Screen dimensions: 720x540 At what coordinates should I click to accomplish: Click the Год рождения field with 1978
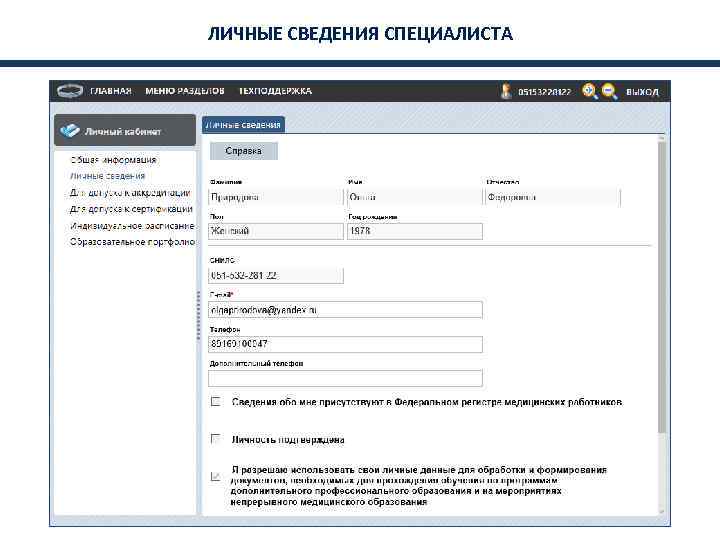tap(415, 231)
